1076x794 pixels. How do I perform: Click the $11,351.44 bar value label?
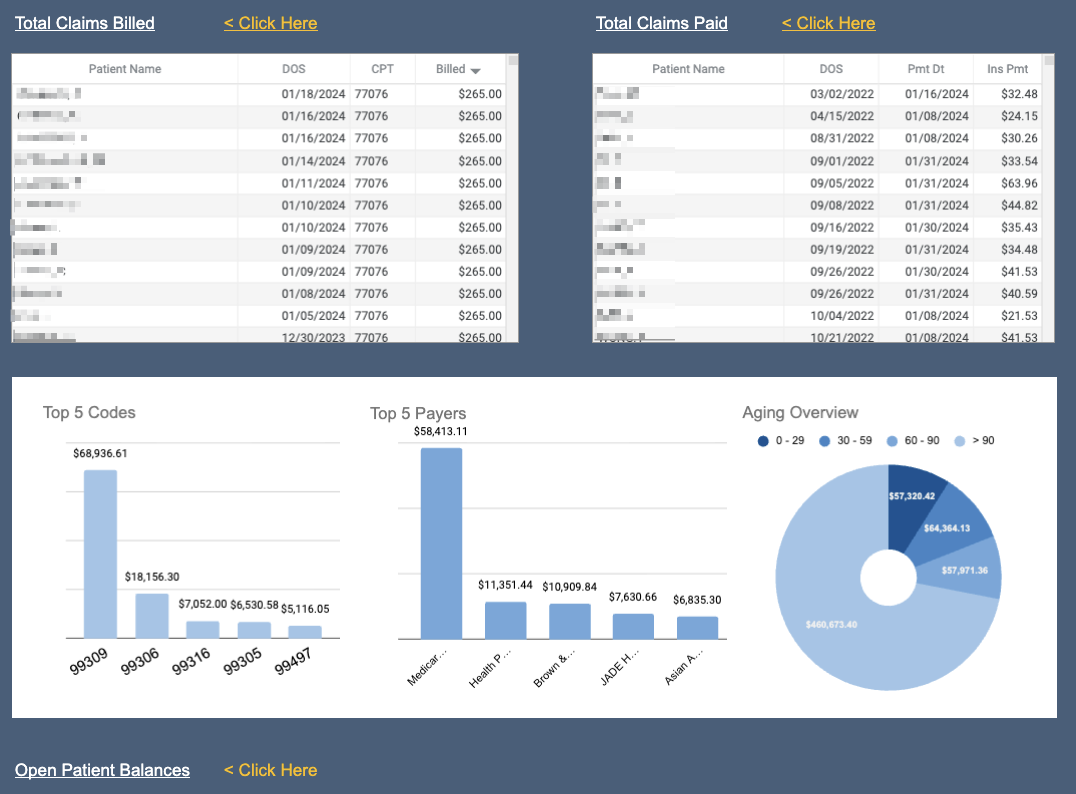point(505,585)
